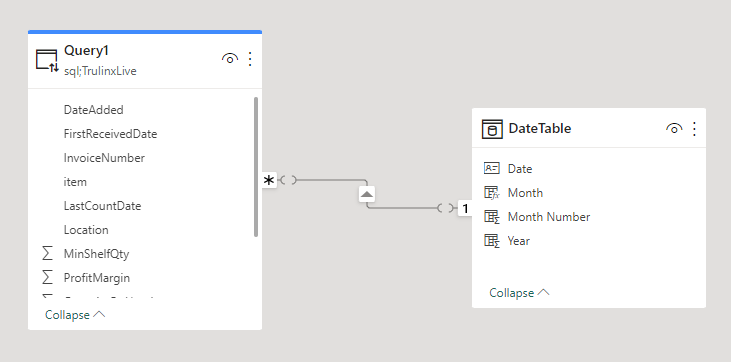Click the one-side 1 cardinality marker

click(465, 208)
